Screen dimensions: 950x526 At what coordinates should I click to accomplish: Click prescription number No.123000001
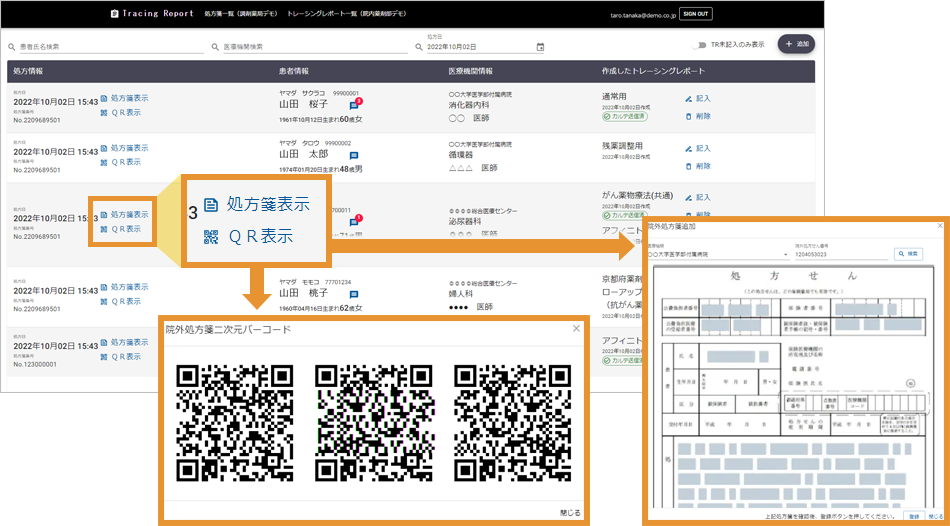click(x=35, y=364)
